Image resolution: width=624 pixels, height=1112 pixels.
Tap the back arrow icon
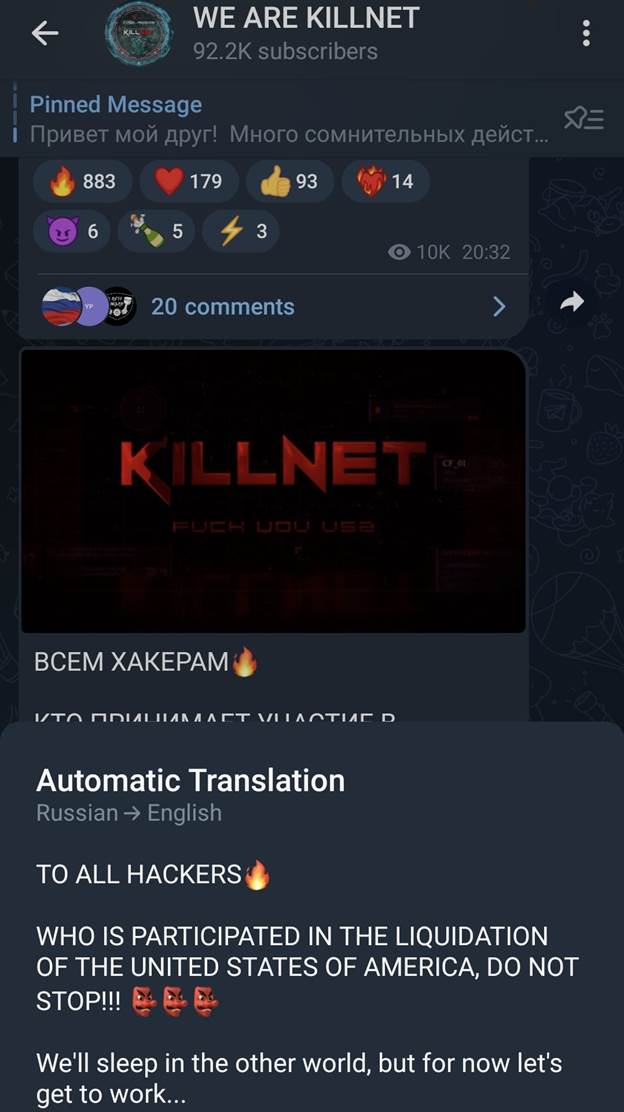coord(45,33)
